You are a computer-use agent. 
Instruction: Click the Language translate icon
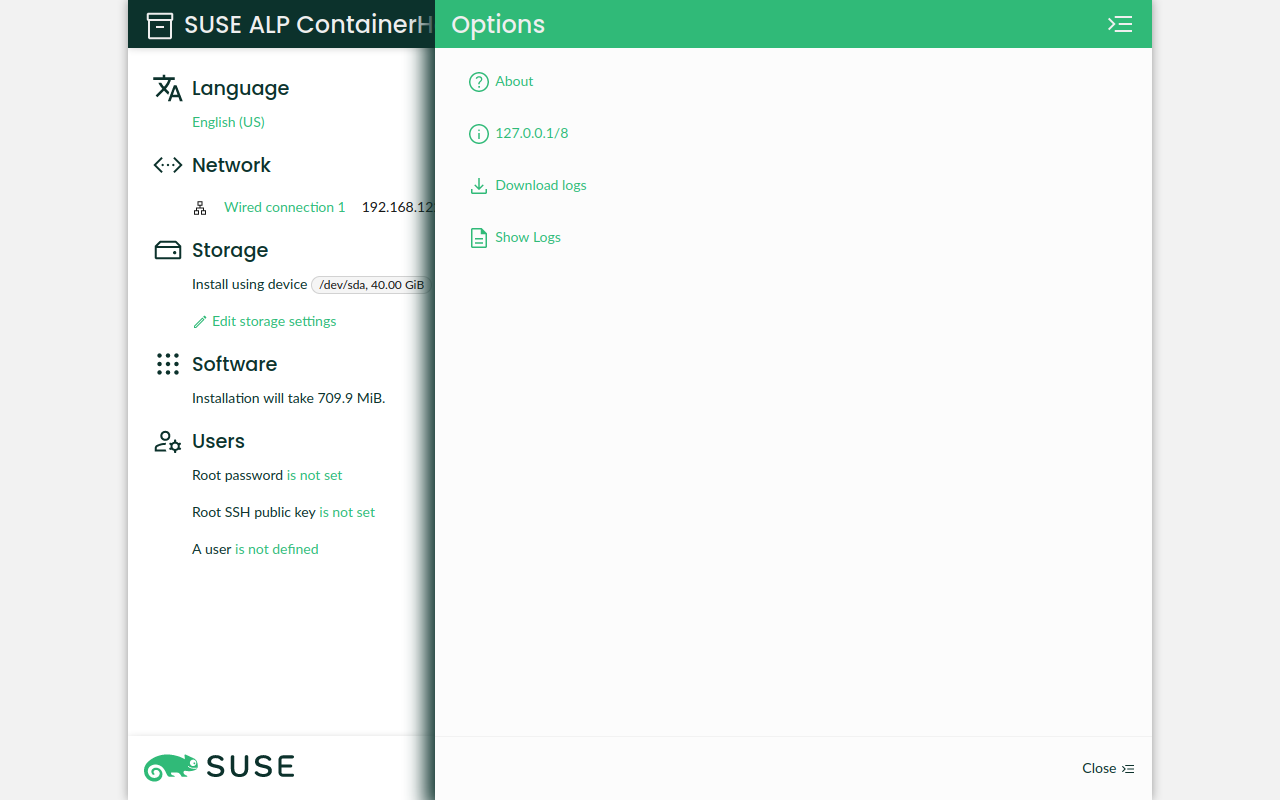click(167, 88)
